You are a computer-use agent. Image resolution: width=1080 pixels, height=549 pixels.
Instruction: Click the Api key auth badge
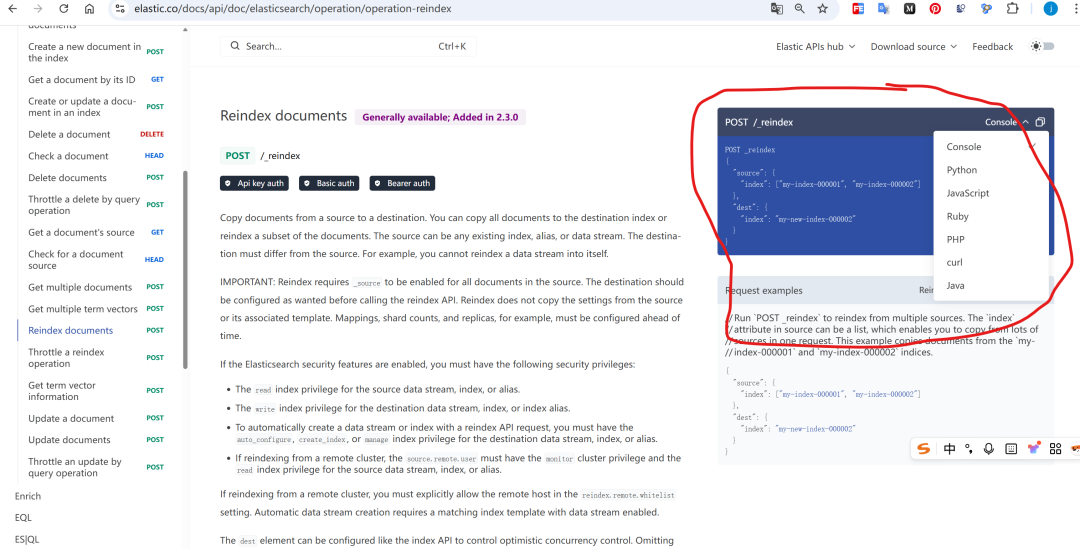[x=255, y=183]
